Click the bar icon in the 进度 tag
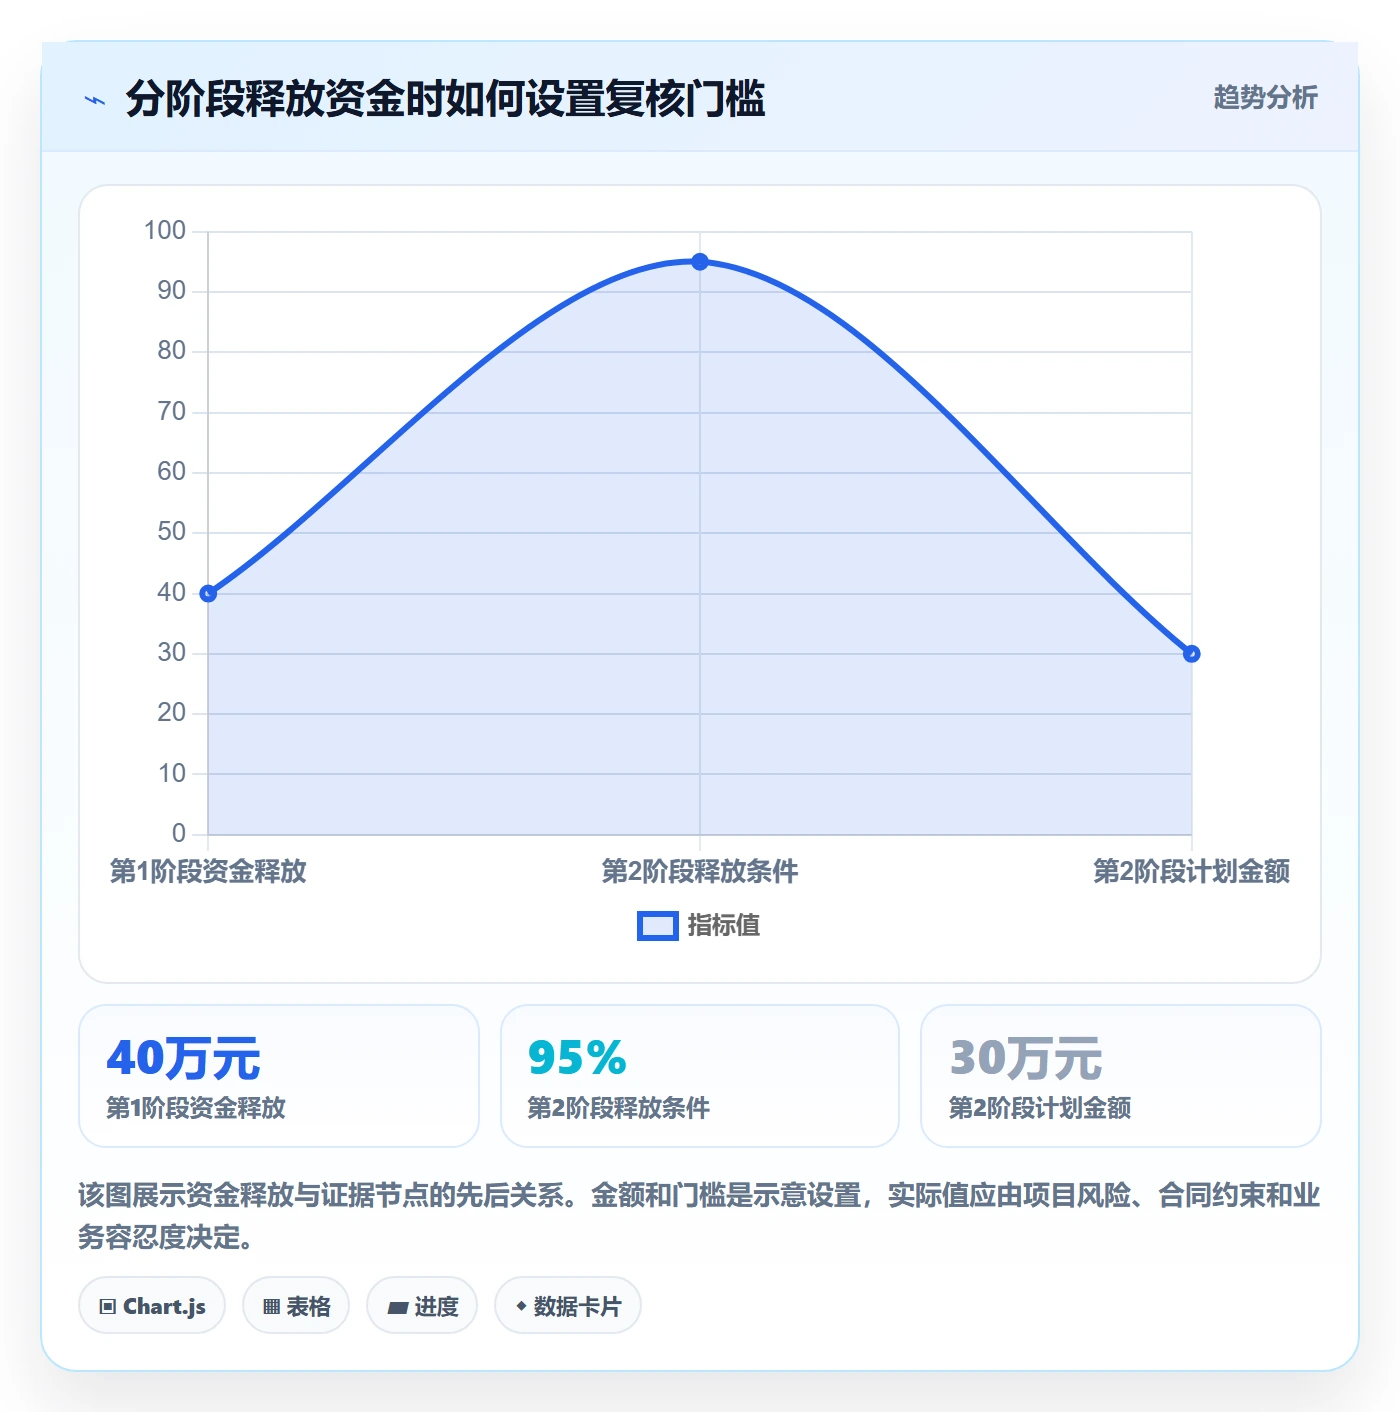 [x=398, y=1308]
